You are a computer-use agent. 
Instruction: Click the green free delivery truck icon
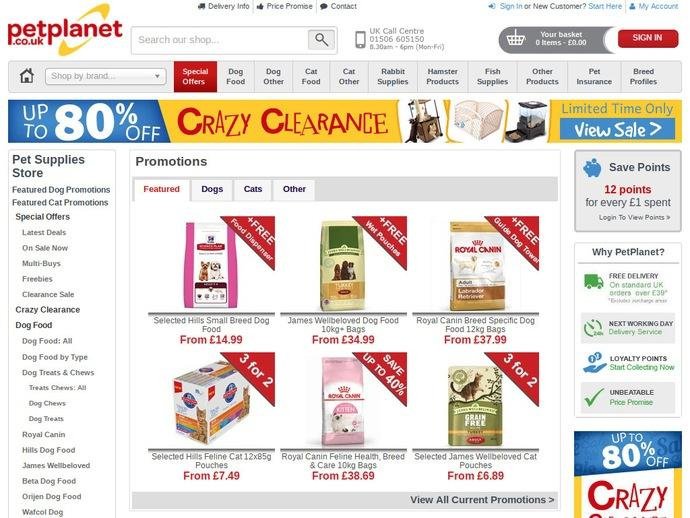pos(593,281)
